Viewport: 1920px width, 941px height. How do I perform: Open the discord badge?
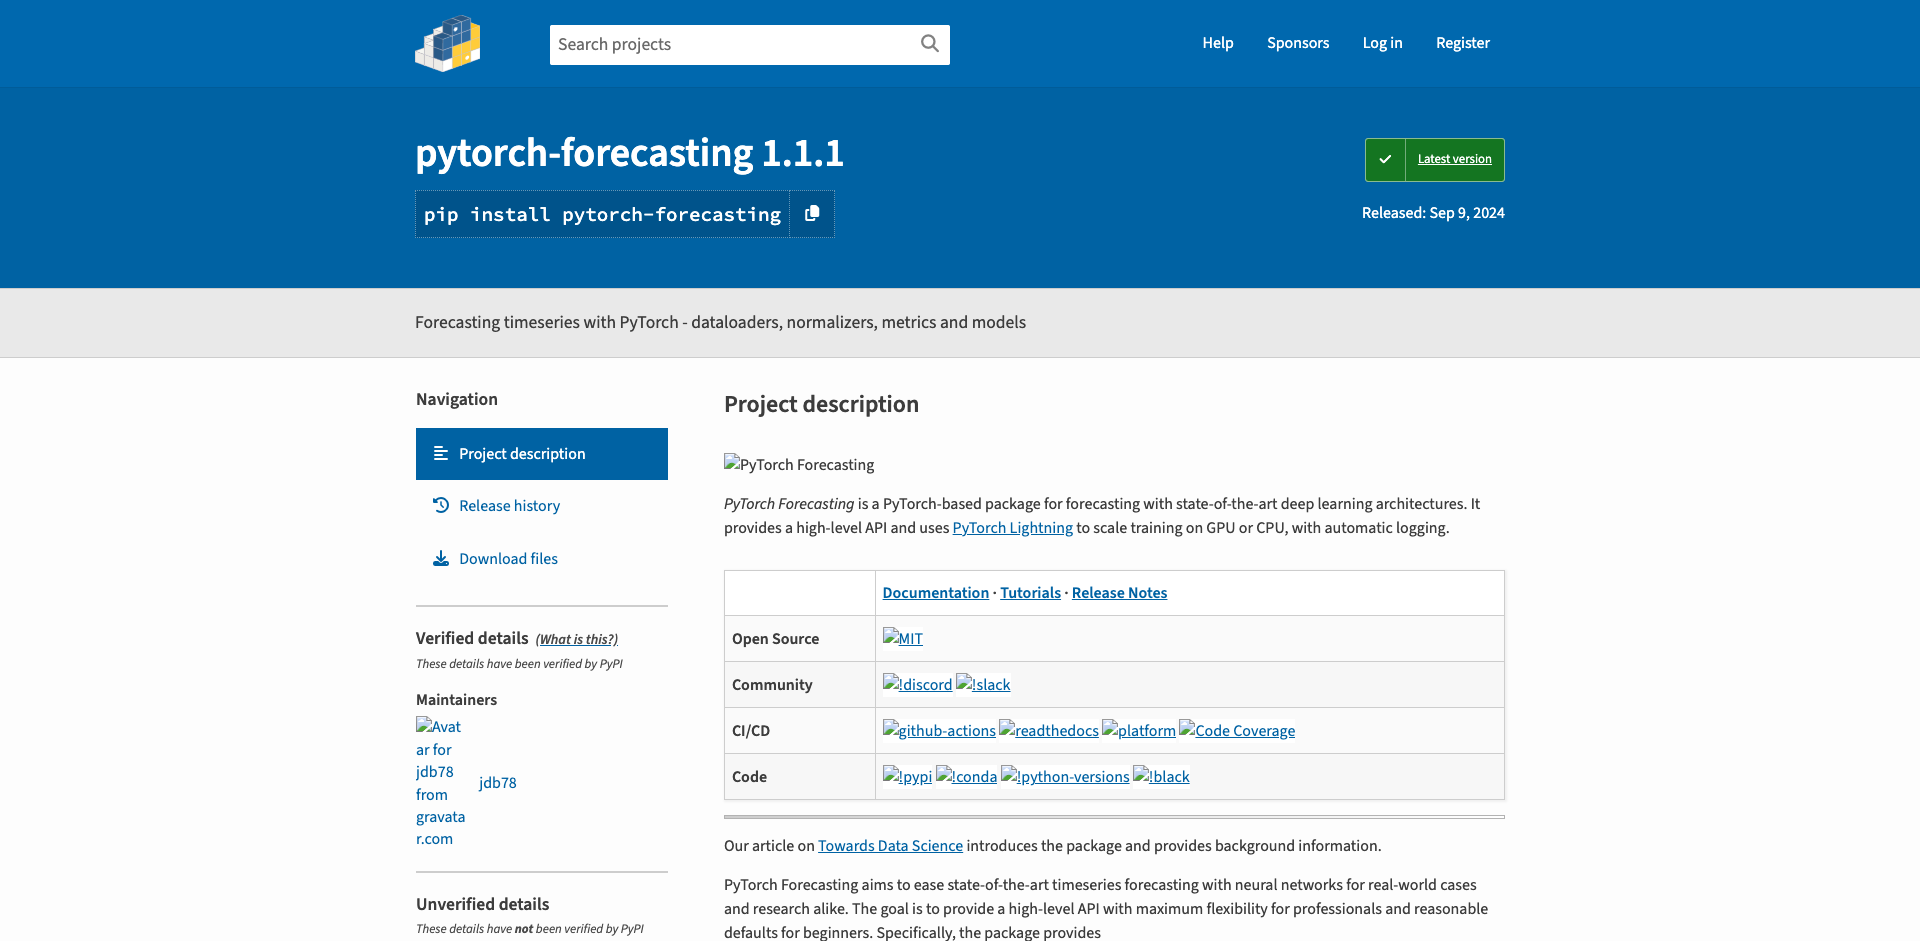tap(917, 684)
